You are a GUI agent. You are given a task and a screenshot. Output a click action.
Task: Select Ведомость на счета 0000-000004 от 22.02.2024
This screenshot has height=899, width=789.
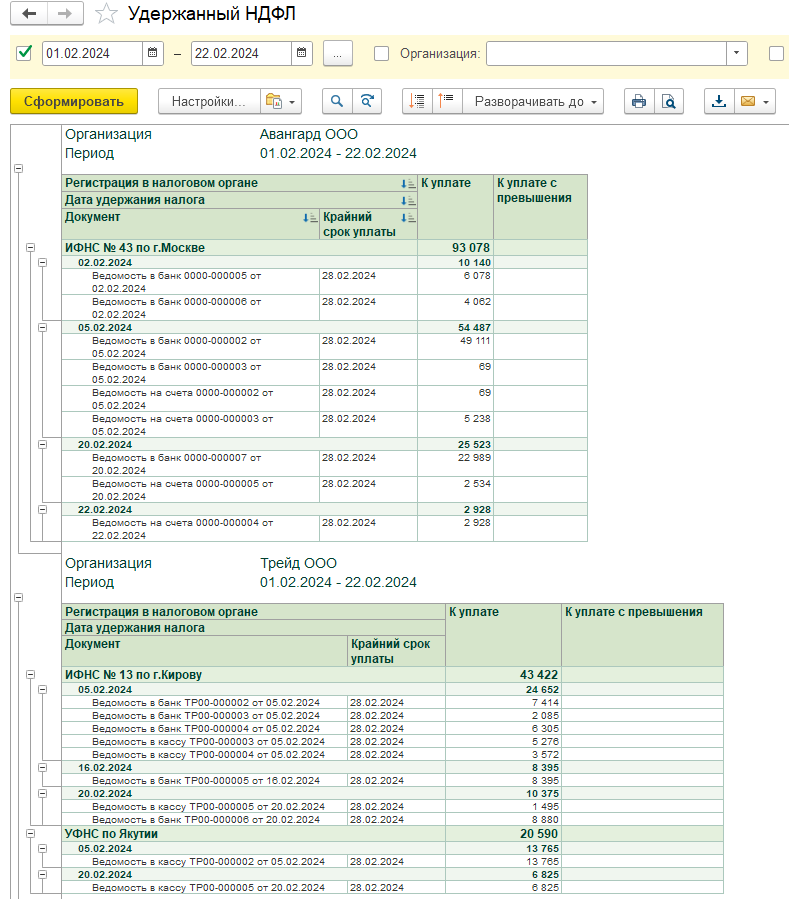pos(190,529)
